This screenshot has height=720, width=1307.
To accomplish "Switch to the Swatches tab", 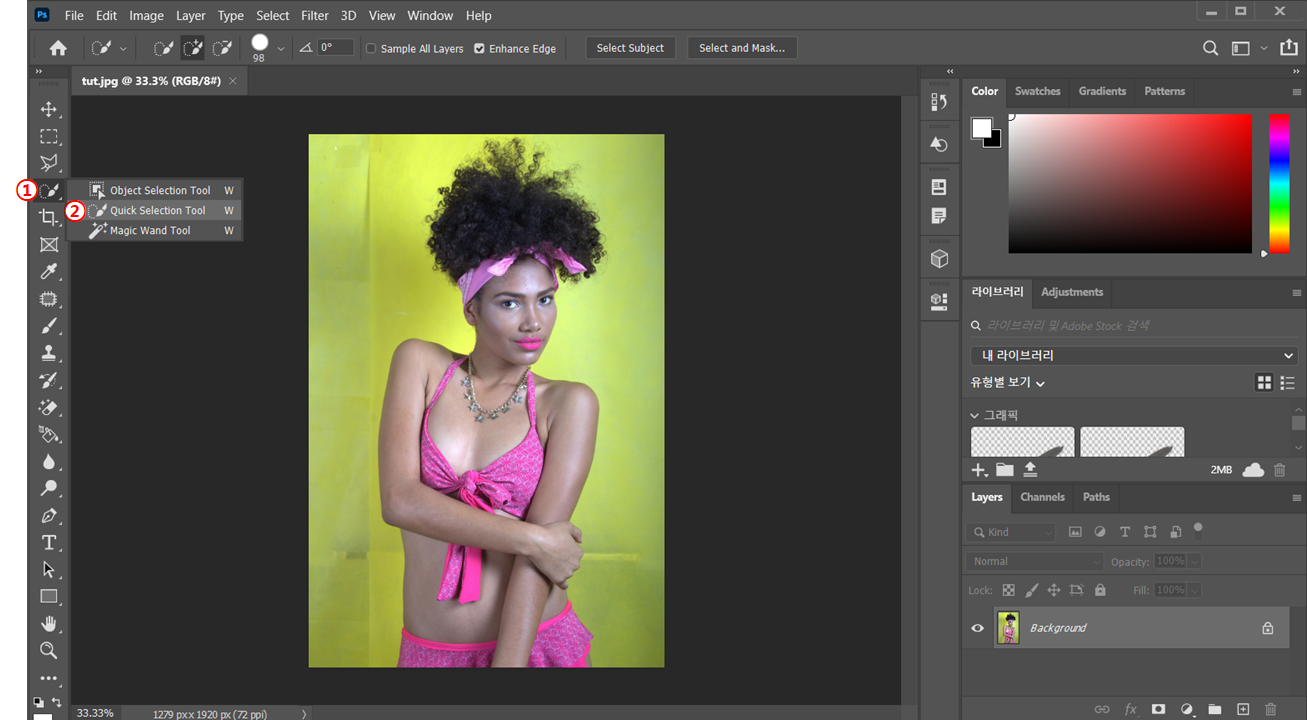I will click(1037, 91).
